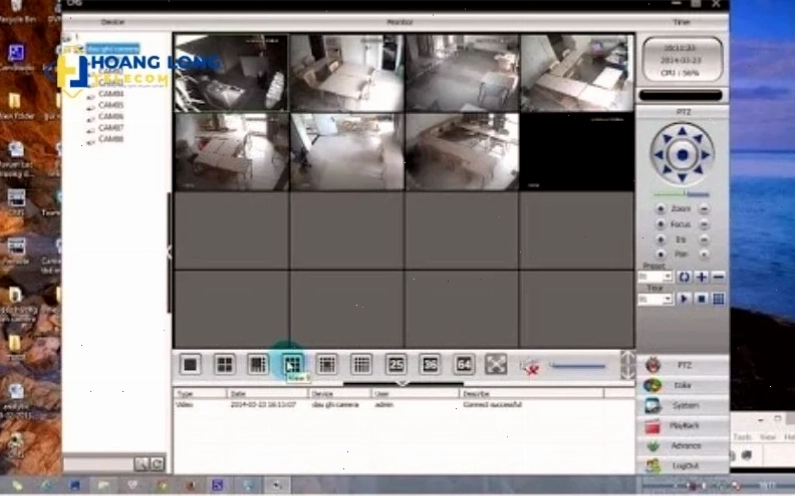
Task: Toggle the muted speaker icon with red X
Action: pos(530,366)
